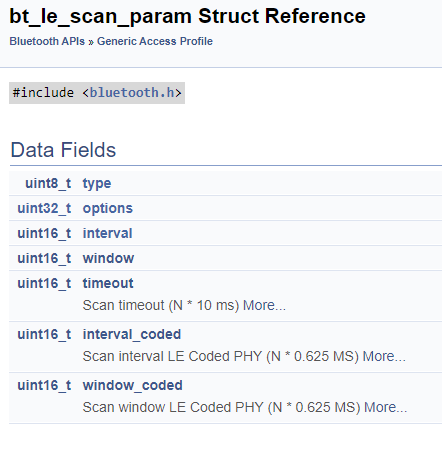
Task: Click uint16_t type name beside 'window_coded'
Action: (44, 385)
